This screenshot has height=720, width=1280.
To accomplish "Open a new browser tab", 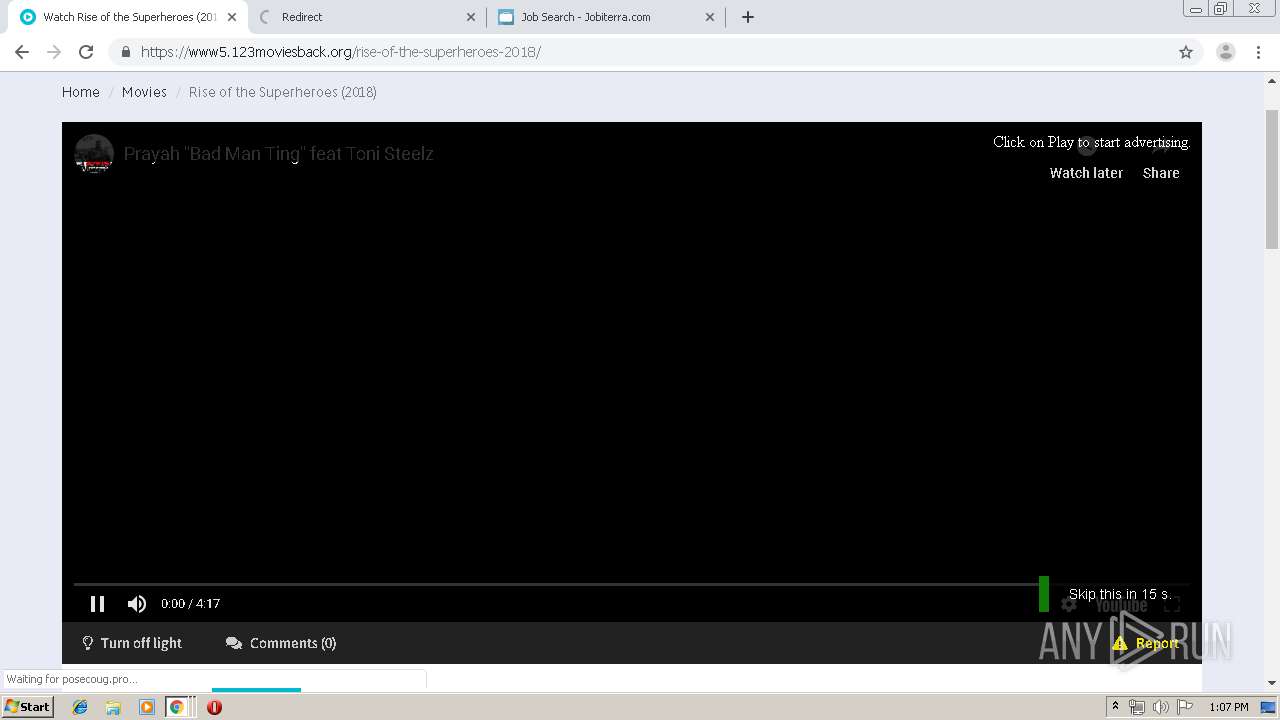I will point(748,17).
